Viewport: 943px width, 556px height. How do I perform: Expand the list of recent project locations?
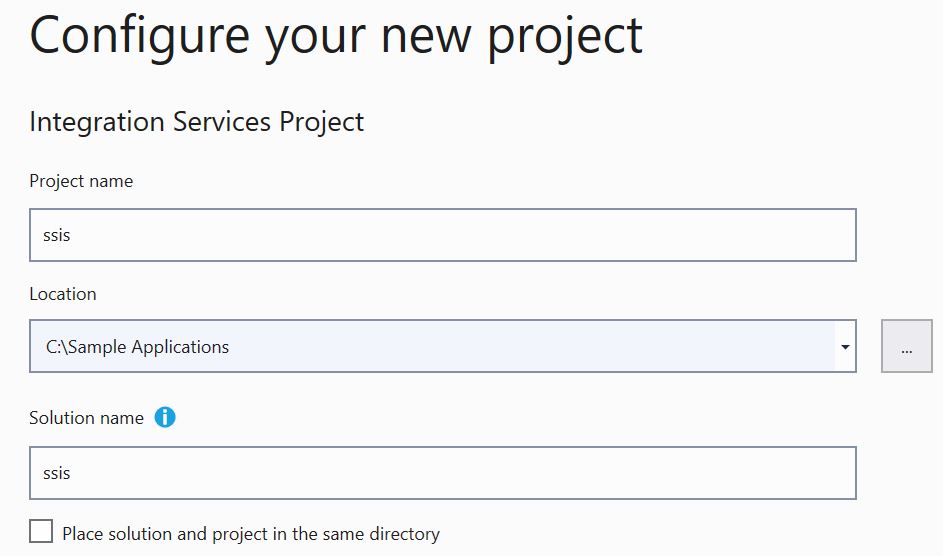pyautogui.click(x=845, y=347)
